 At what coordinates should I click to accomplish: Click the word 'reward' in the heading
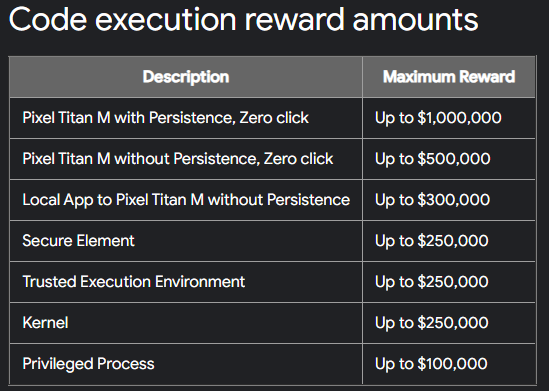pos(294,20)
